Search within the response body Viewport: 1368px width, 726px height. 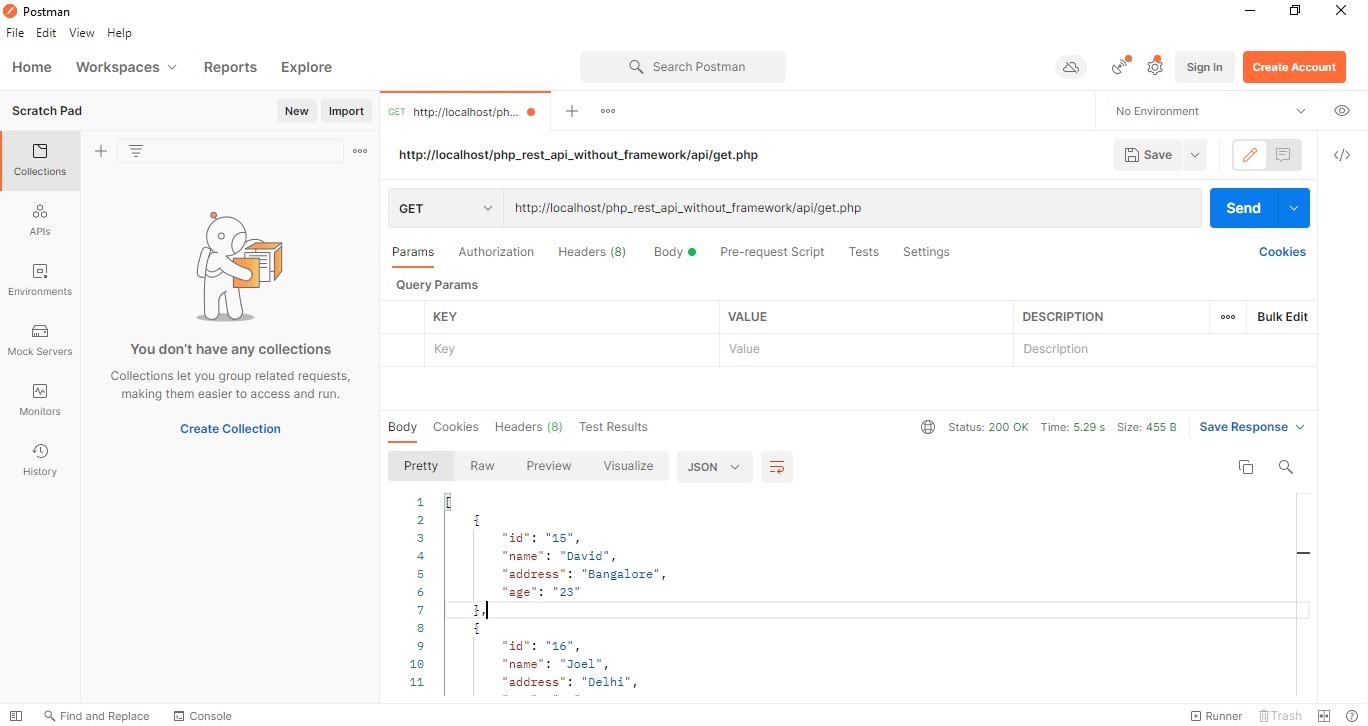pyautogui.click(x=1286, y=467)
